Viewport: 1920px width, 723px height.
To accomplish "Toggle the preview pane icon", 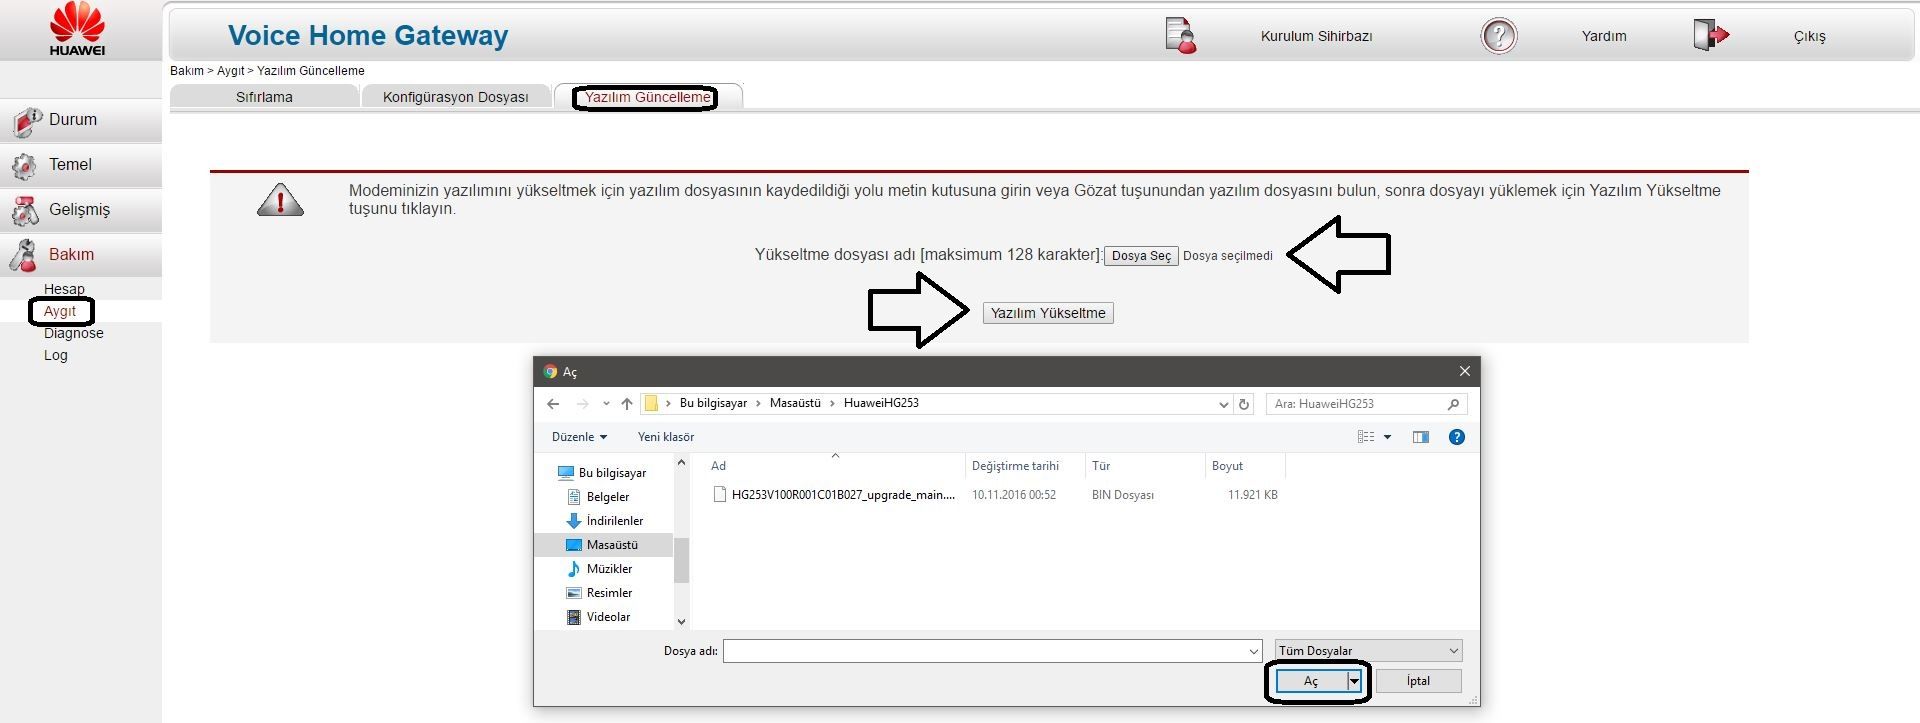I will click(x=1421, y=437).
